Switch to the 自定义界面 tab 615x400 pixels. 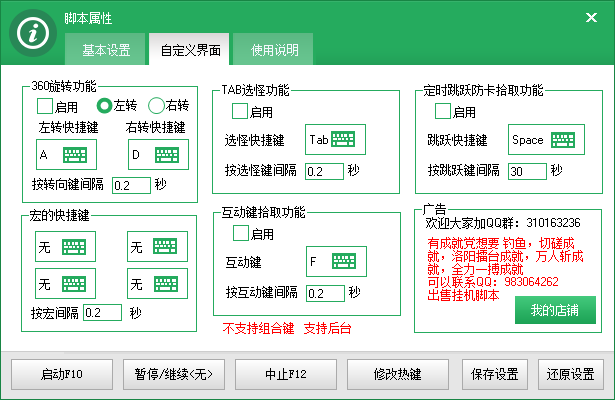(189, 49)
